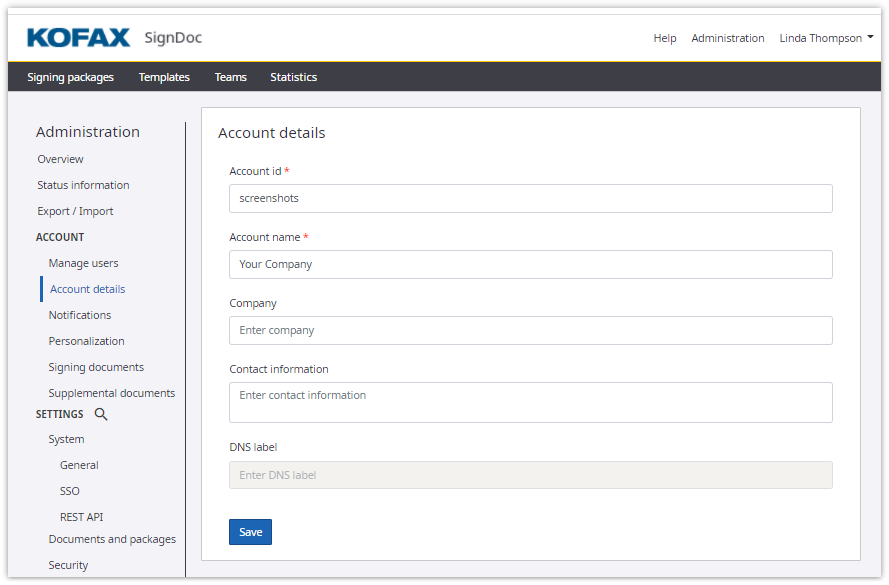Viewport: 889px width, 585px height.
Task: Open the Personalization settings page
Action: (86, 341)
